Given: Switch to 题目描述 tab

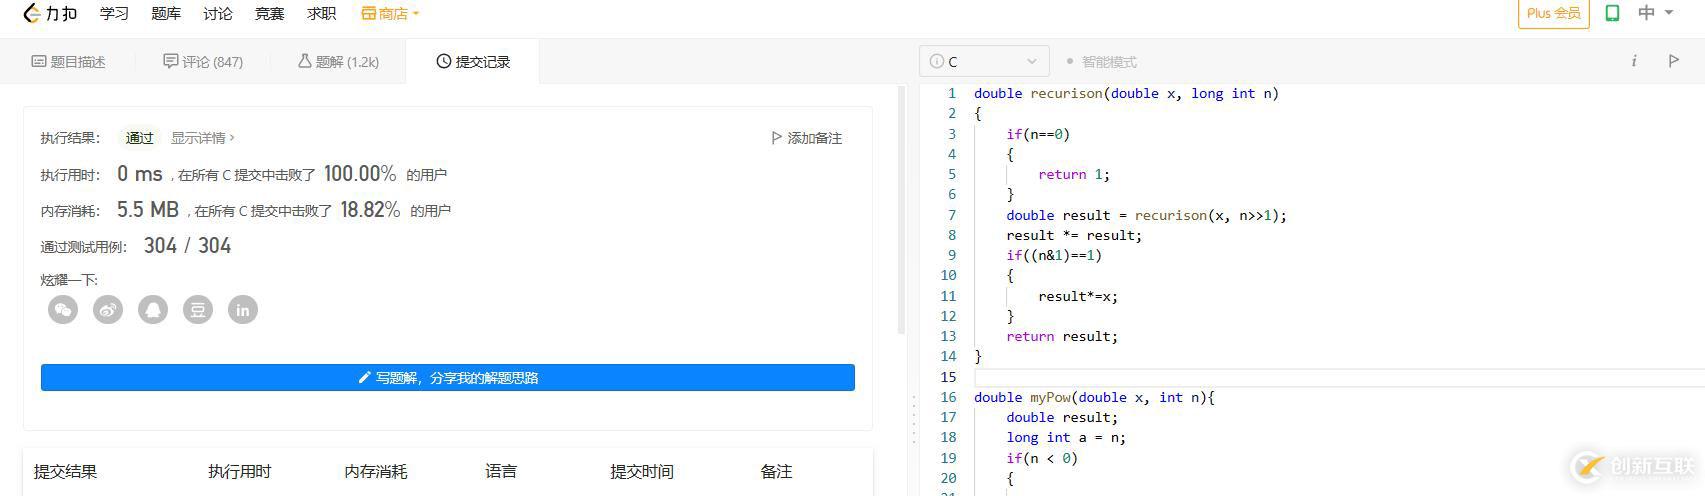Looking at the screenshot, I should (x=69, y=62).
